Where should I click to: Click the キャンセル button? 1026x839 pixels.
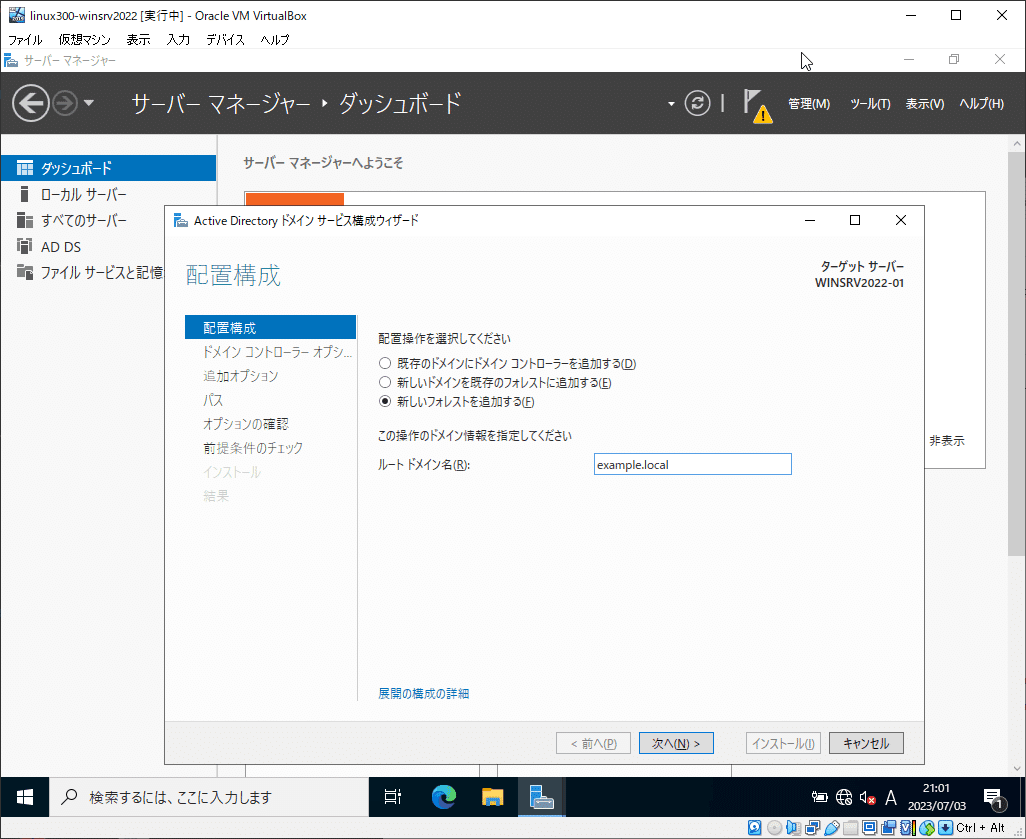click(x=866, y=743)
